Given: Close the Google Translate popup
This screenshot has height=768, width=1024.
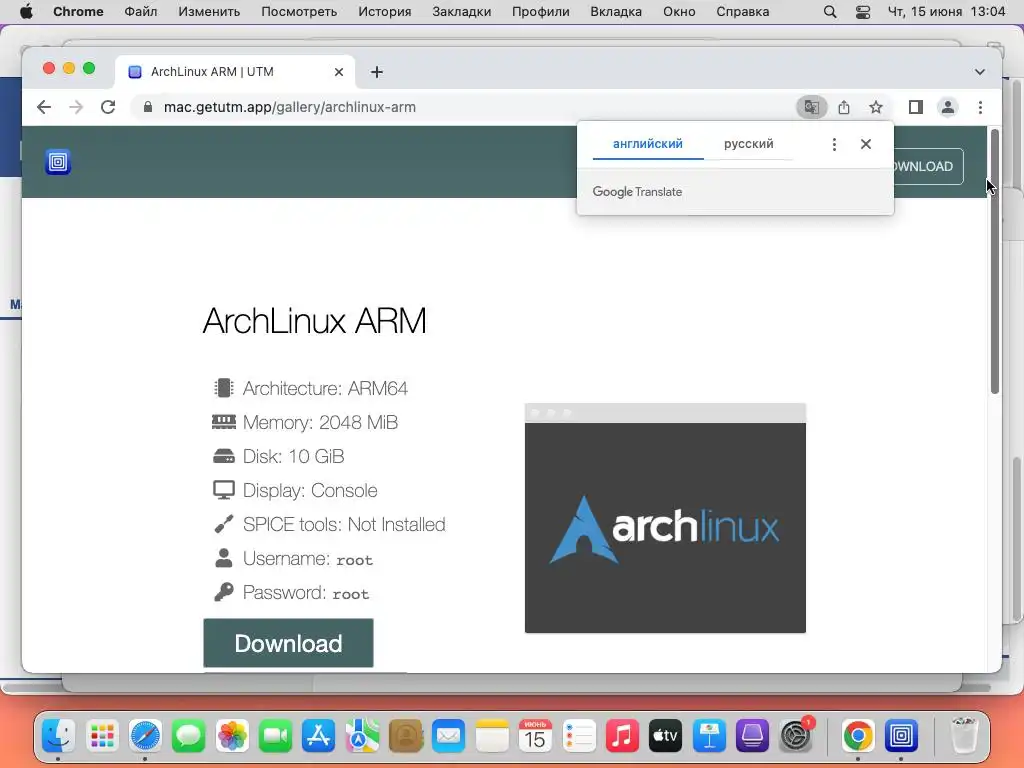Looking at the screenshot, I should (866, 144).
